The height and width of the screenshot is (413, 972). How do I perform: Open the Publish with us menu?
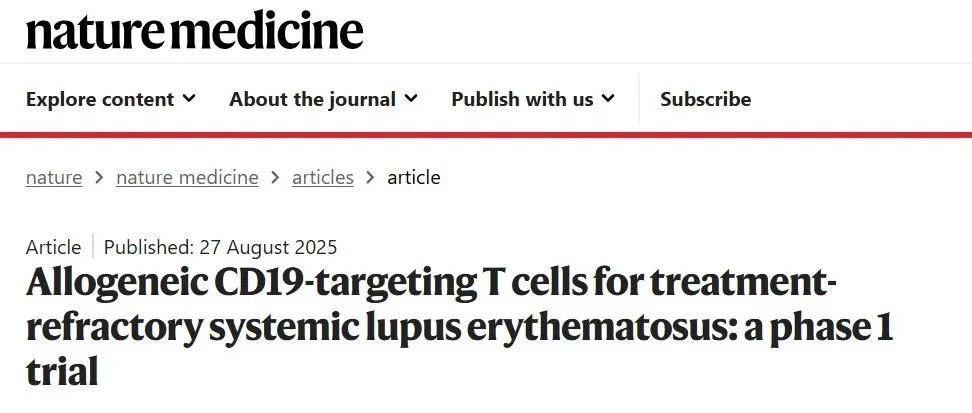(x=532, y=99)
